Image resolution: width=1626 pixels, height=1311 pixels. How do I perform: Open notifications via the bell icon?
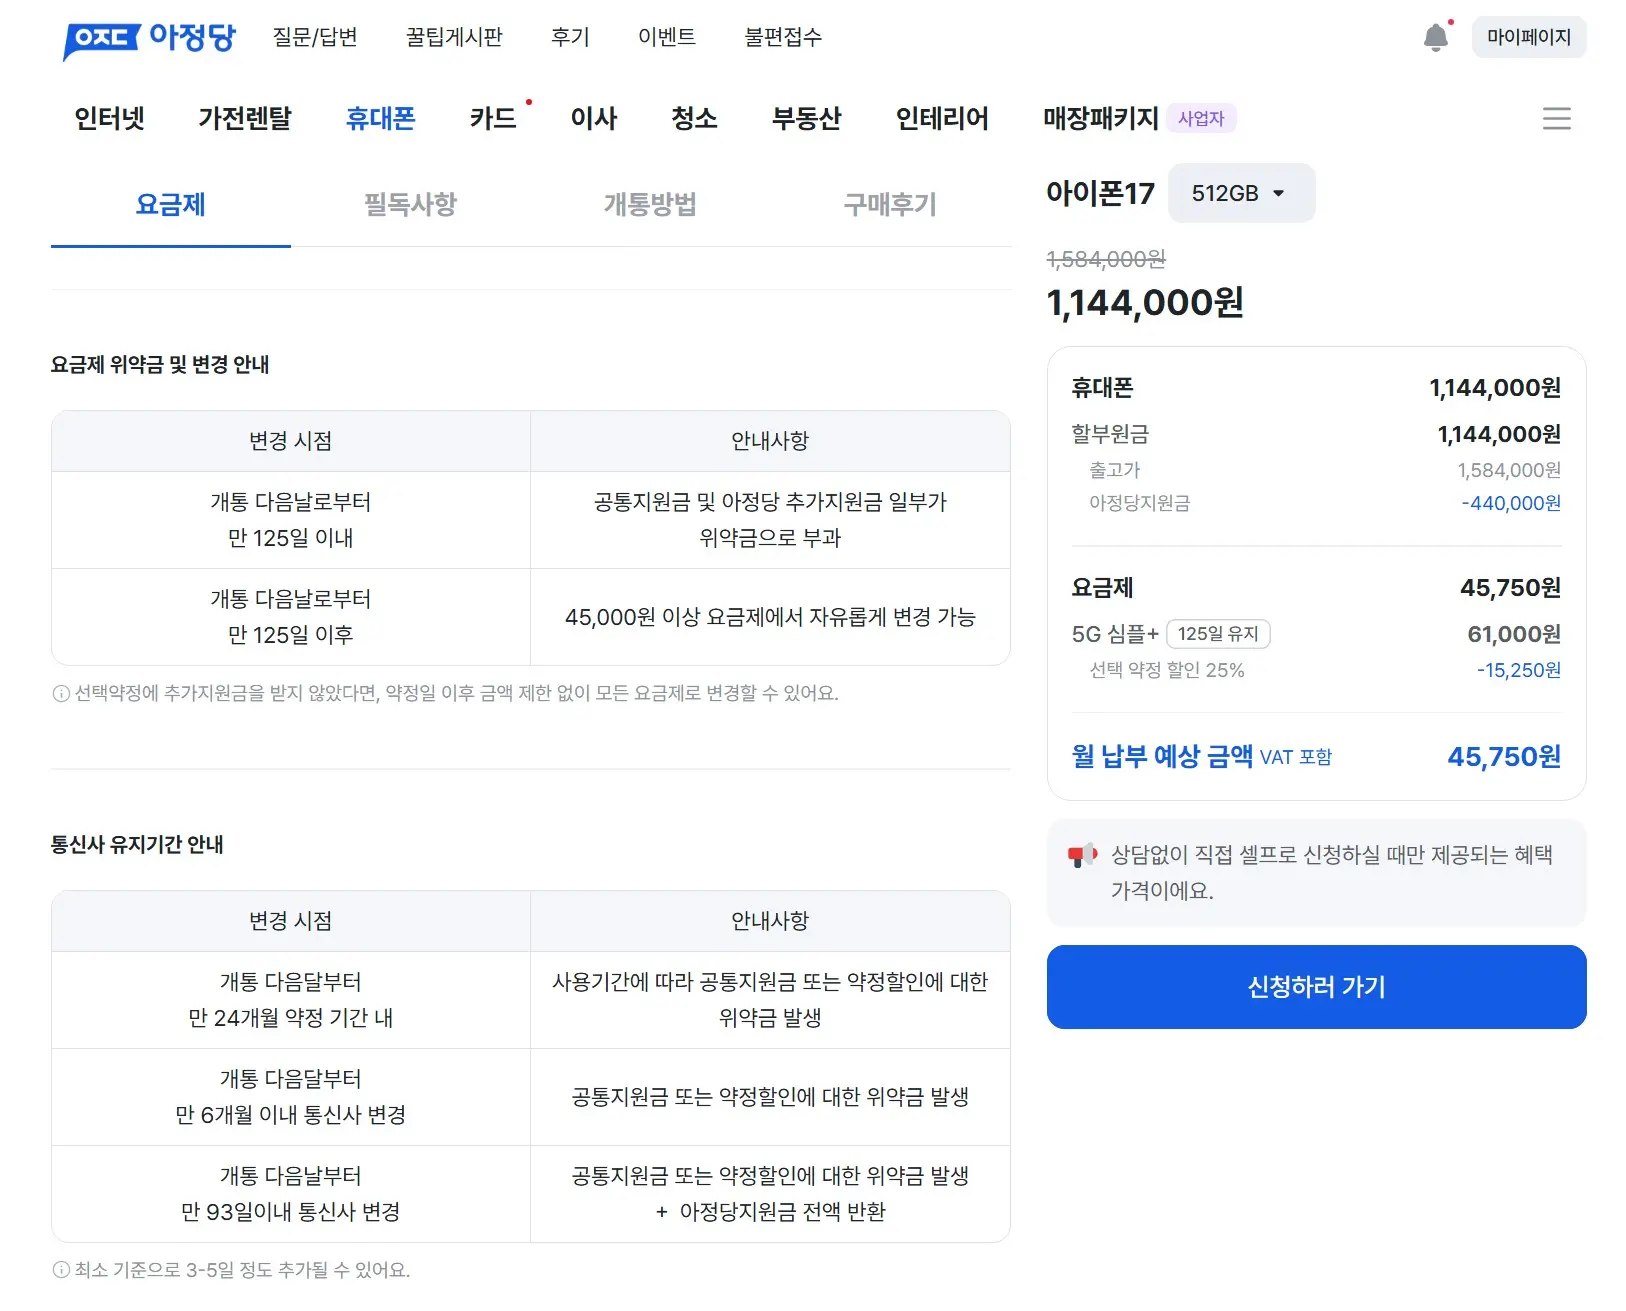pyautogui.click(x=1437, y=37)
